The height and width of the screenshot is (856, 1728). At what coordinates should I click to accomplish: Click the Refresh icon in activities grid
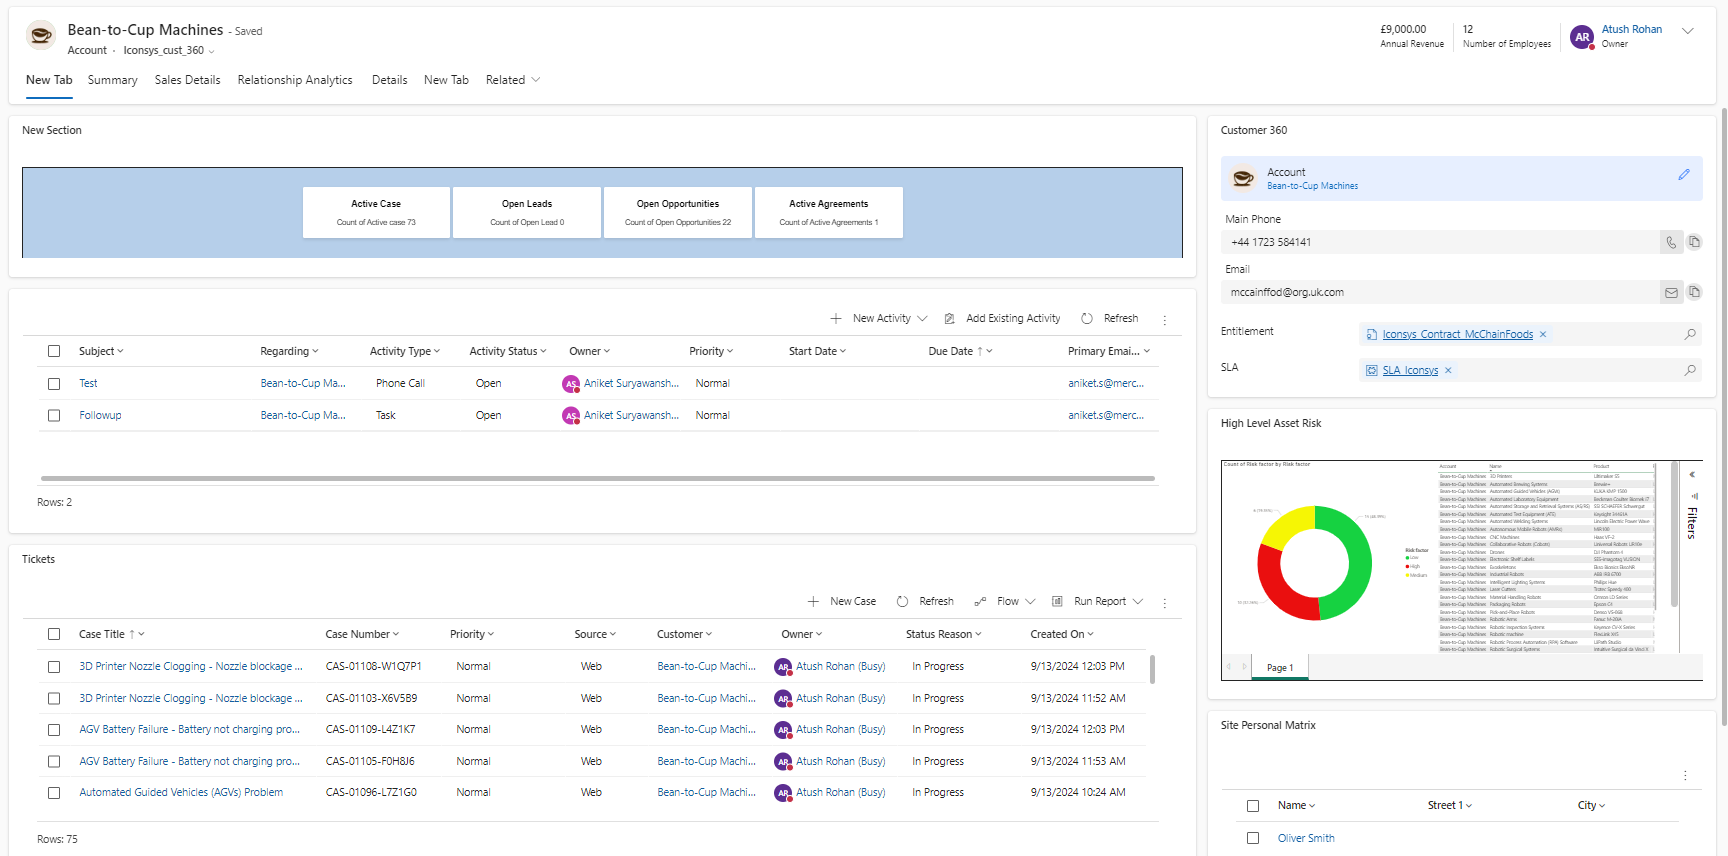1087,319
